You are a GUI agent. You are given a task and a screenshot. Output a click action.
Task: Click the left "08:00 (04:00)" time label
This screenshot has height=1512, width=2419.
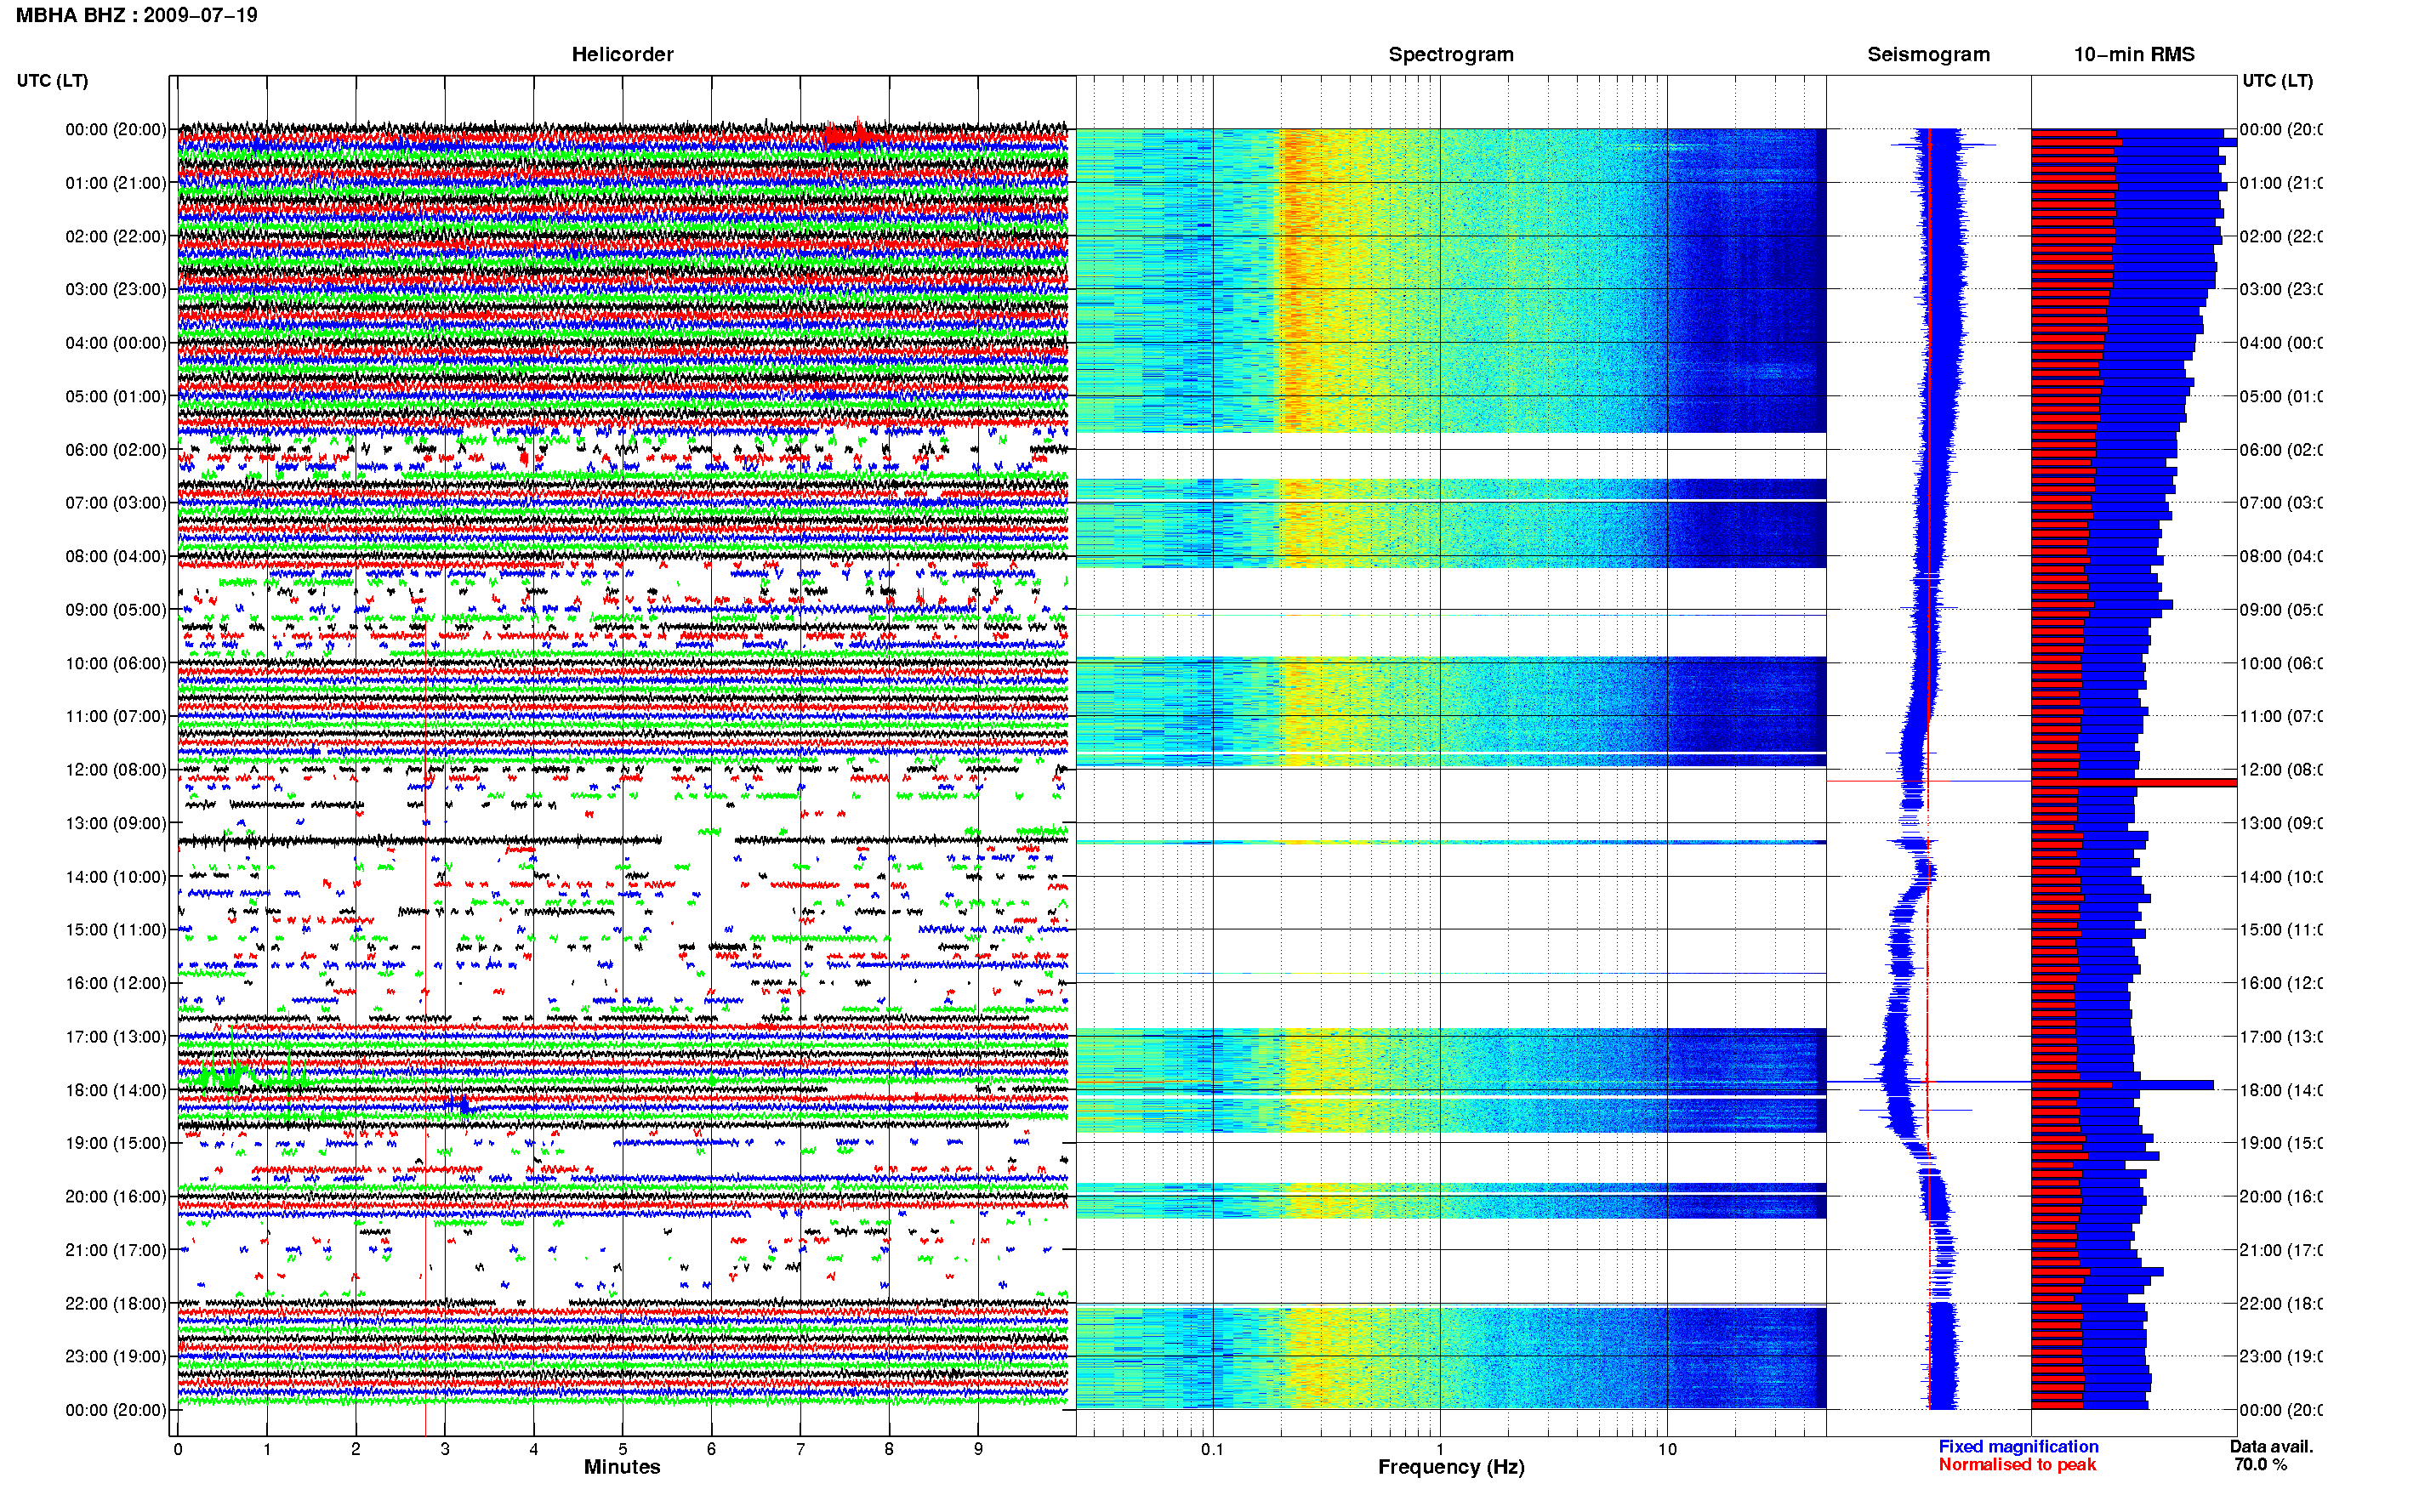[x=116, y=556]
